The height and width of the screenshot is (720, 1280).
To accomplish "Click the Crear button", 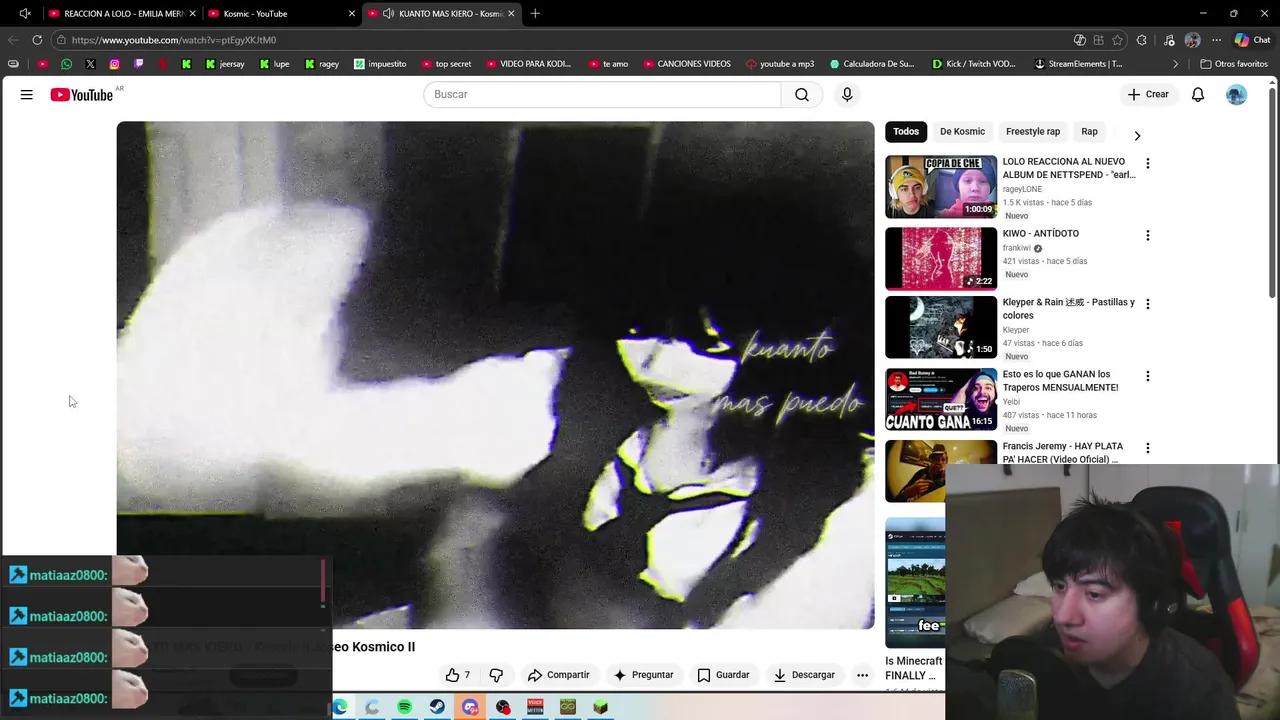I will pyautogui.click(x=1148, y=94).
